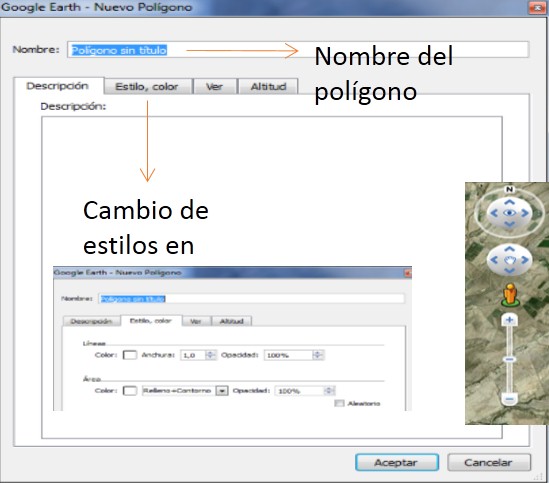Click the Aceptar button
Viewport: 549px width, 483px height.
click(397, 462)
